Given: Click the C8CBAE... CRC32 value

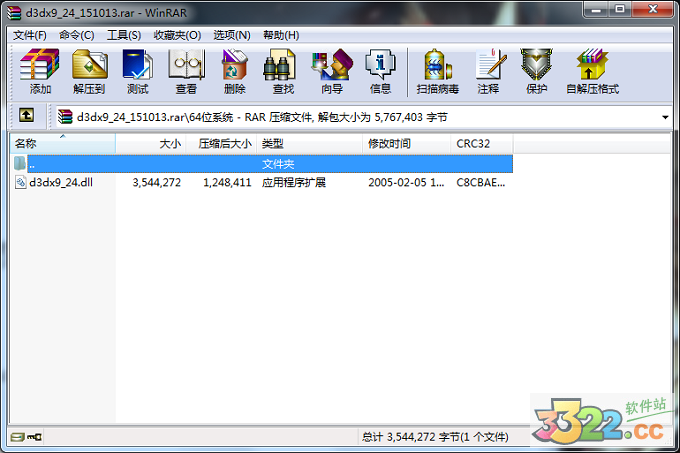Looking at the screenshot, I should coord(481,182).
